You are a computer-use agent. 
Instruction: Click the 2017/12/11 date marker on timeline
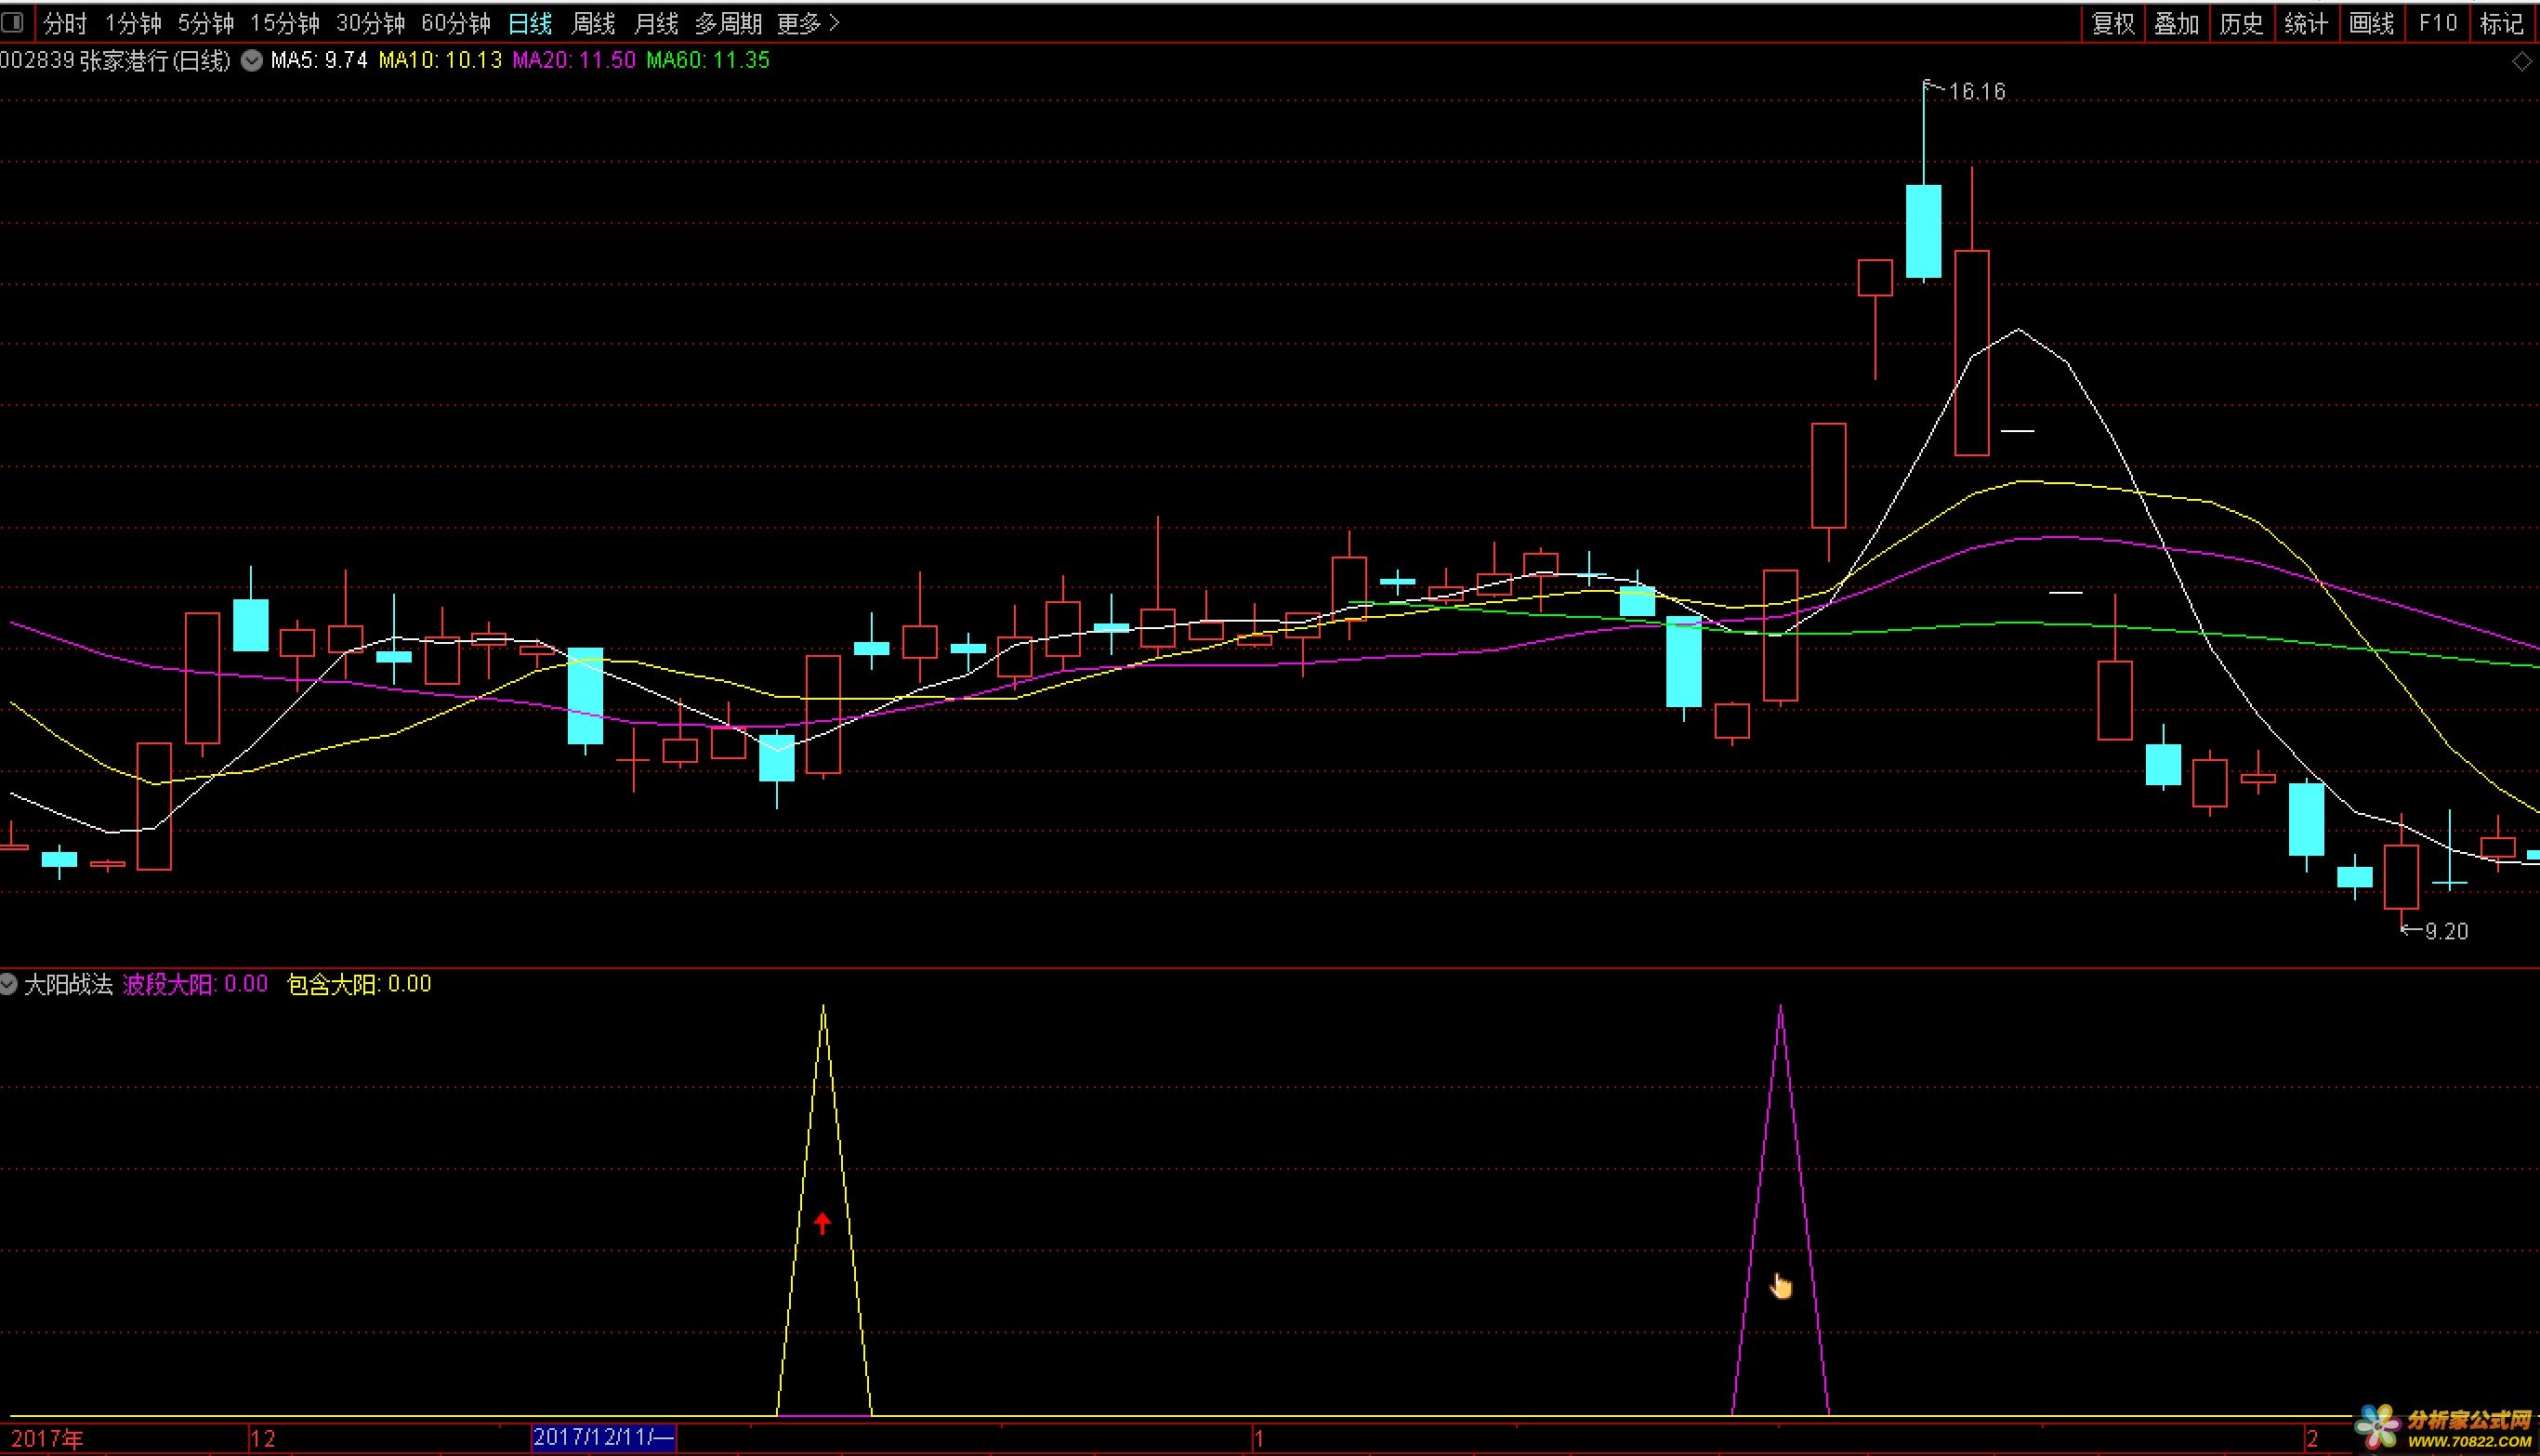click(604, 1438)
